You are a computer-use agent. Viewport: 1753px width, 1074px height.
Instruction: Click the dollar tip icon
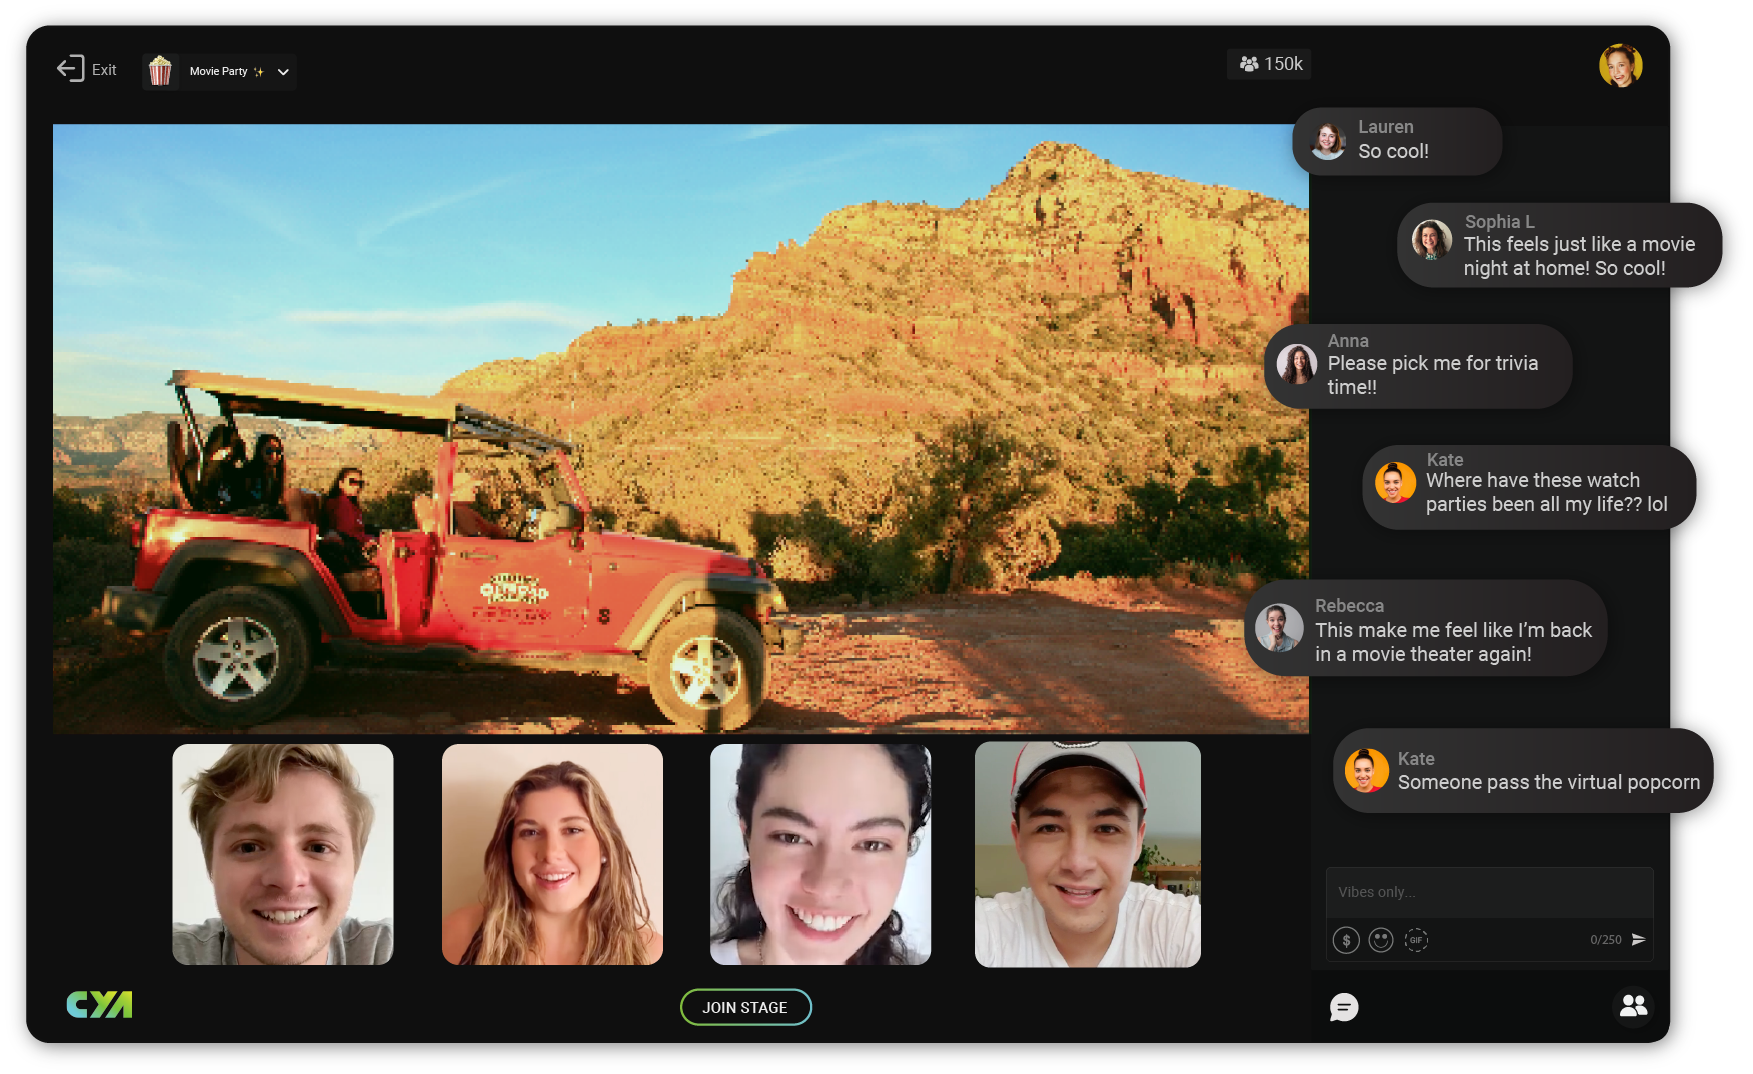click(1346, 940)
